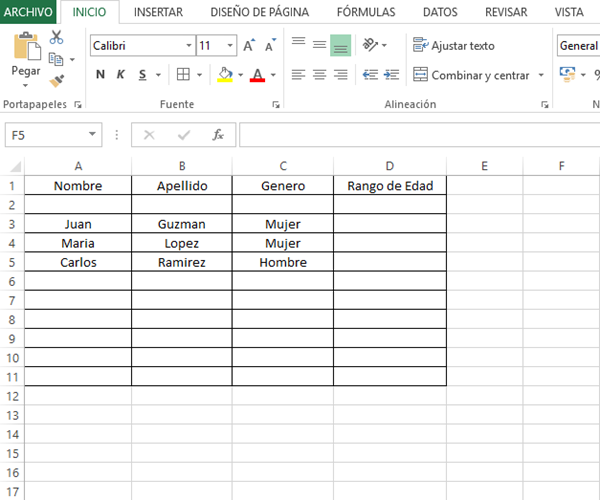This screenshot has height=500, width=600.
Task: Align text left
Action: point(298,74)
